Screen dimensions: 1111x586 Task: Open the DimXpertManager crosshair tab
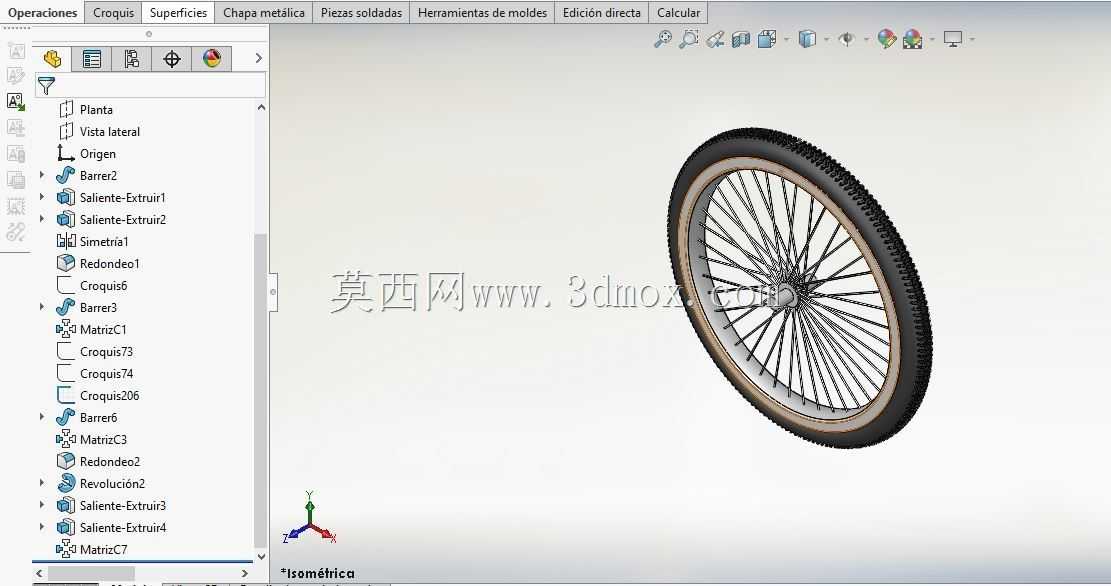[x=171, y=59]
